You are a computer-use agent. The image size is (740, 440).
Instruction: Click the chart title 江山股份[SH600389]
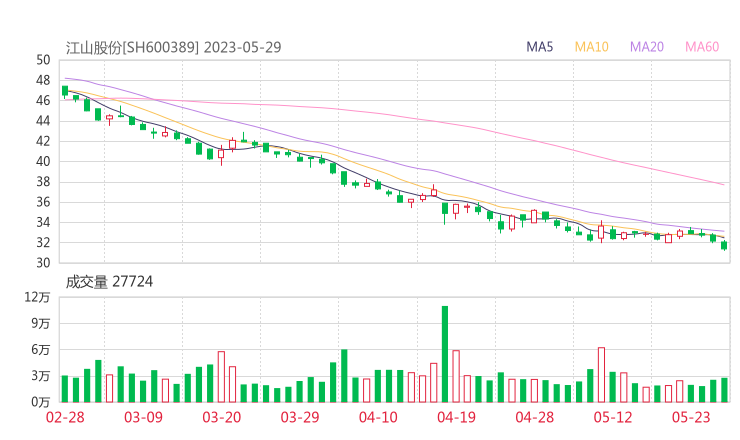[132, 48]
